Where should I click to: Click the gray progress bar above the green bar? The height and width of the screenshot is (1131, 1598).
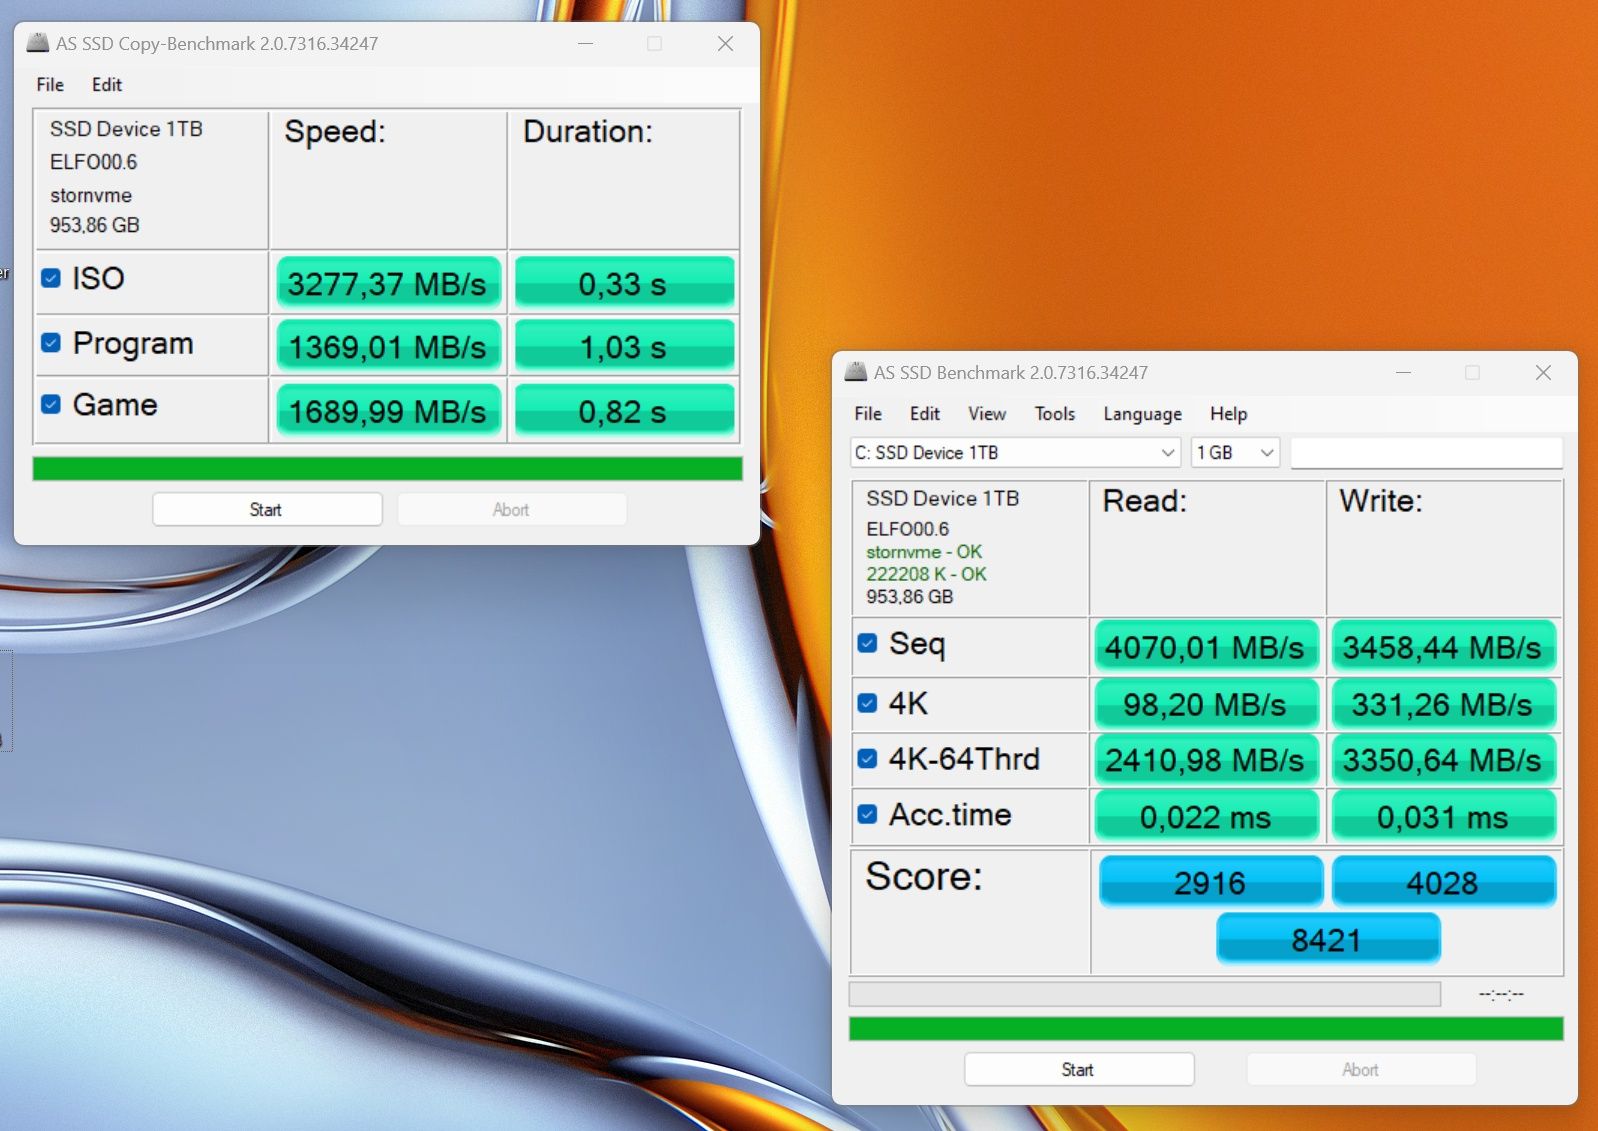pyautogui.click(x=1145, y=994)
